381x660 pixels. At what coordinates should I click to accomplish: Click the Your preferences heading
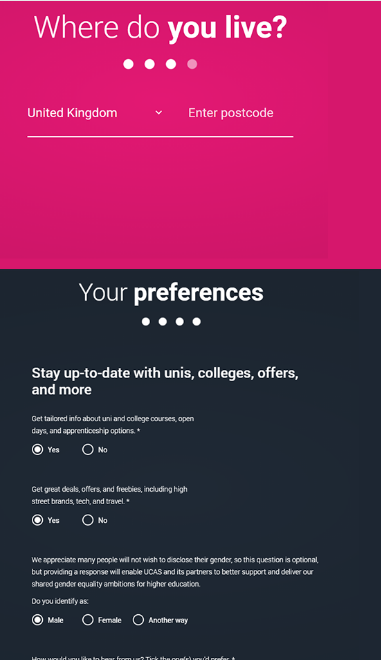[171, 293]
